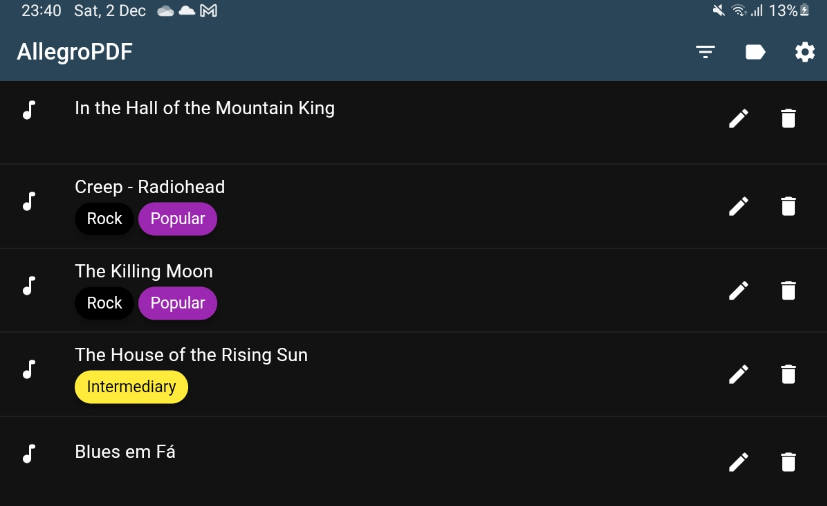Delete In the Hall of the Mountain King
This screenshot has height=506, width=827.
point(788,118)
